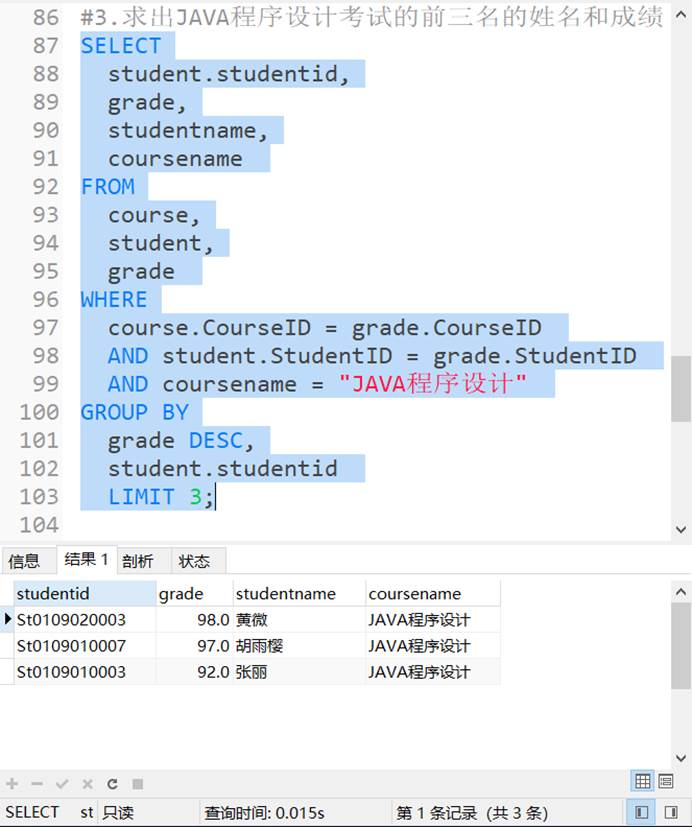Image resolution: width=692 pixels, height=827 pixels.
Task: Click the row indicator arrow for St0109020003
Action: tap(7, 619)
